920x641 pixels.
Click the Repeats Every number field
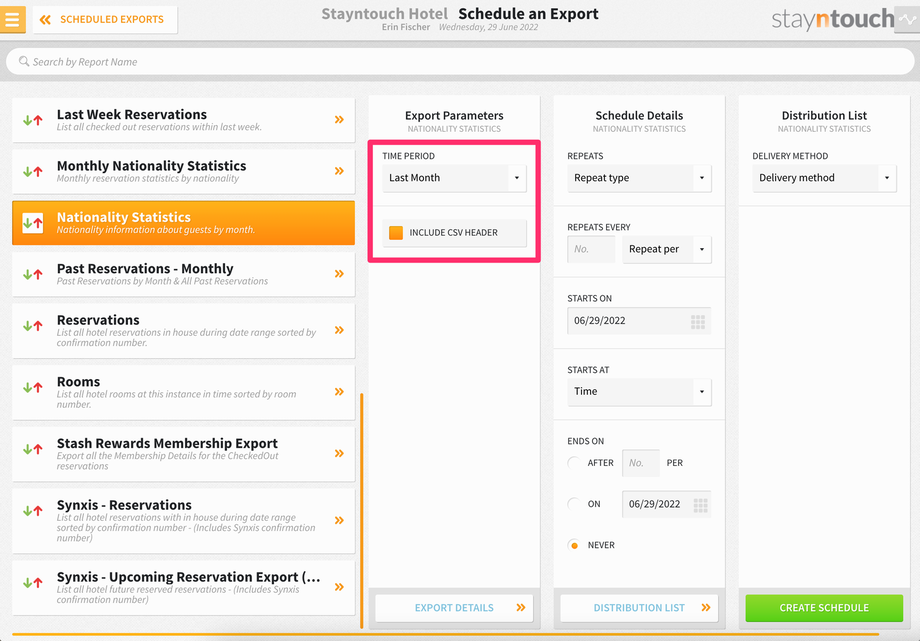pos(591,249)
